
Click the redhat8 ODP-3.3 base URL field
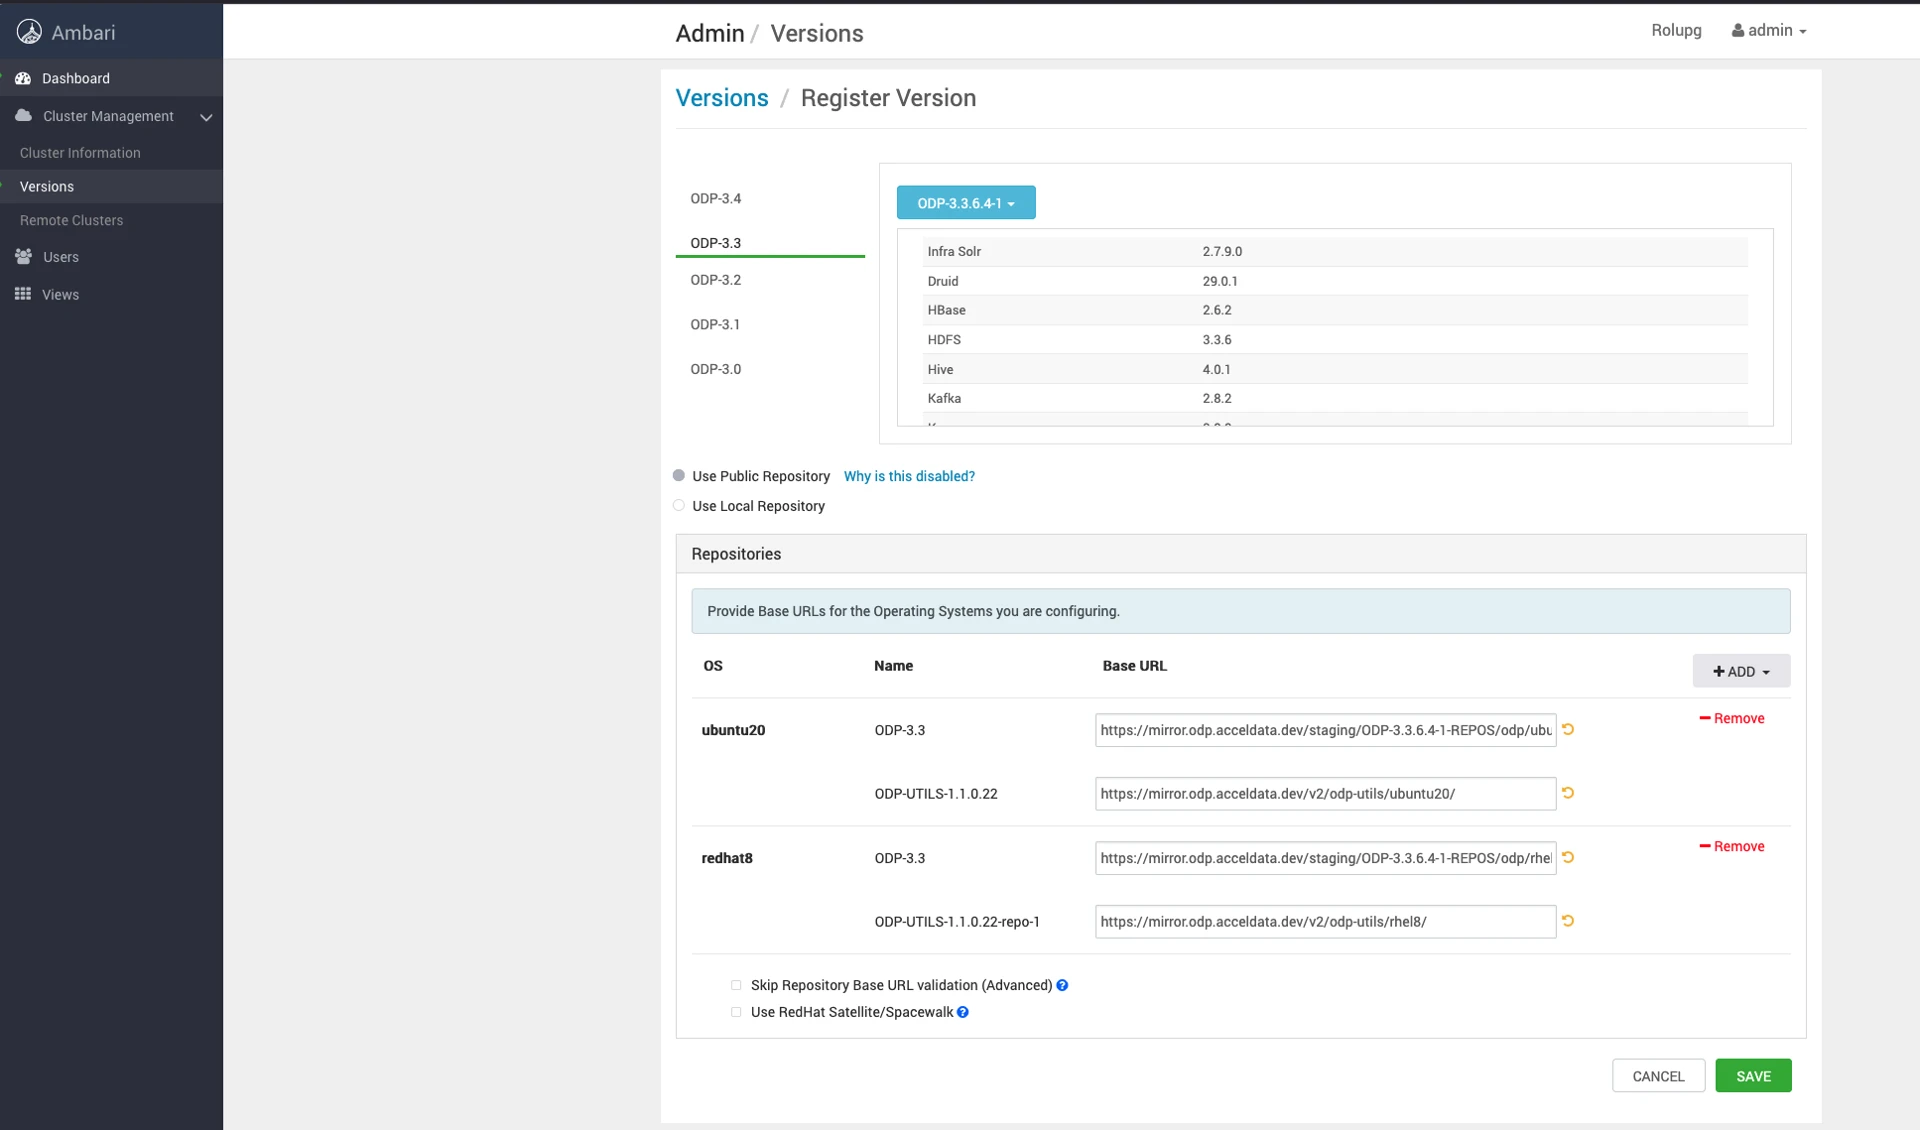pos(1325,858)
